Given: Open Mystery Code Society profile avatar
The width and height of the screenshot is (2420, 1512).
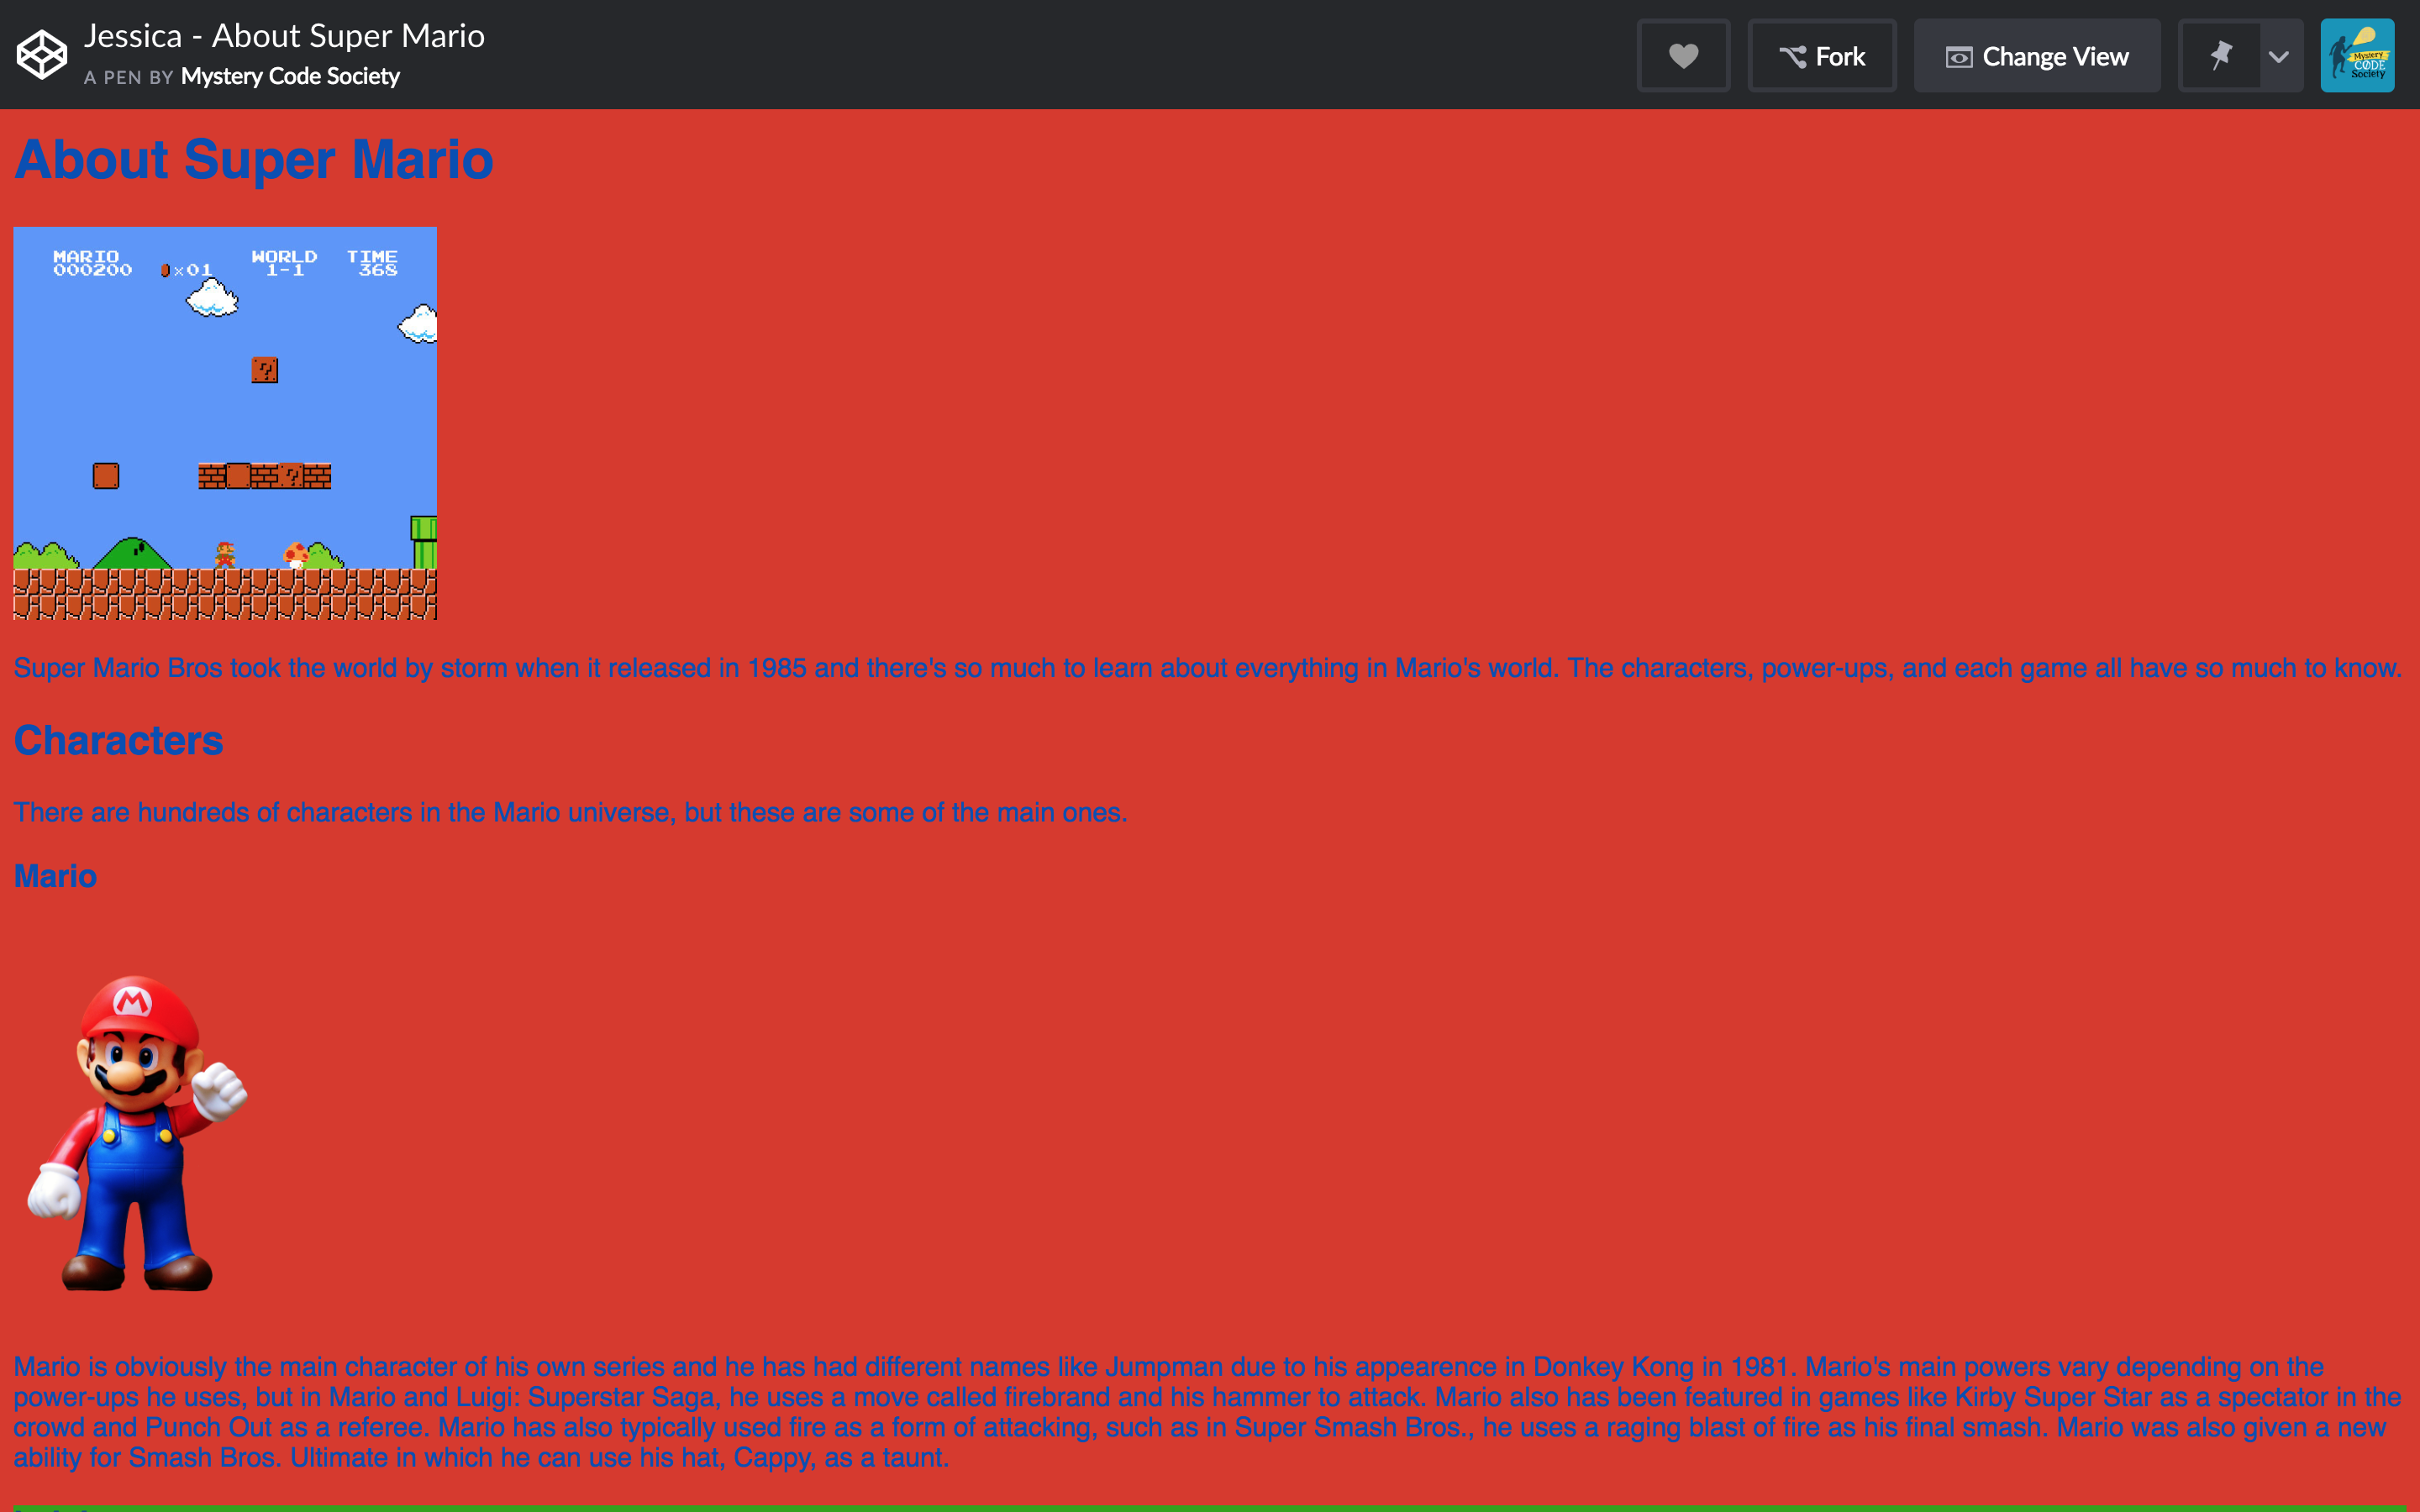Looking at the screenshot, I should 2357,56.
